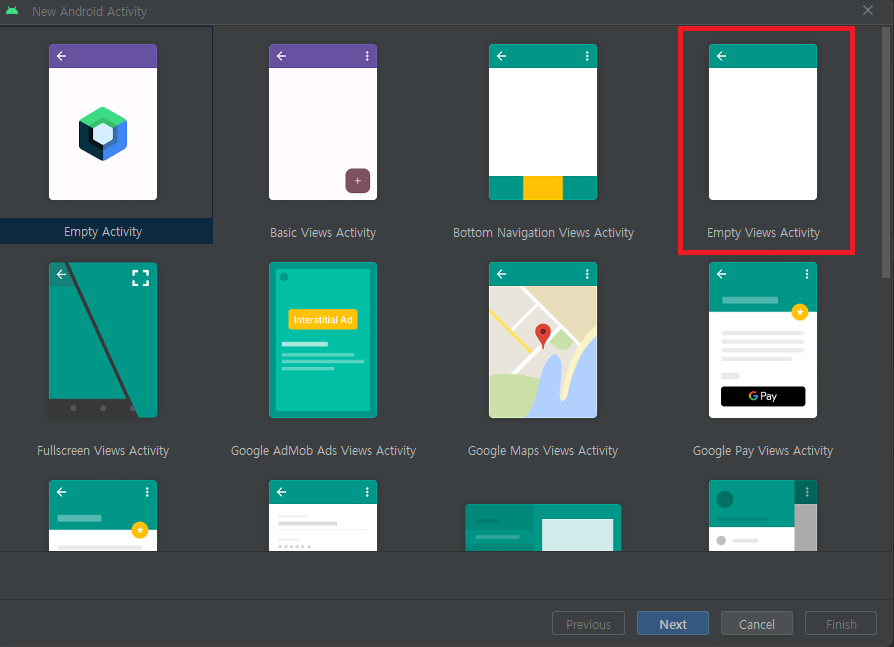Click the template gallery vertical scrollbar
The height and width of the screenshot is (647, 894).
pyautogui.click(x=885, y=152)
